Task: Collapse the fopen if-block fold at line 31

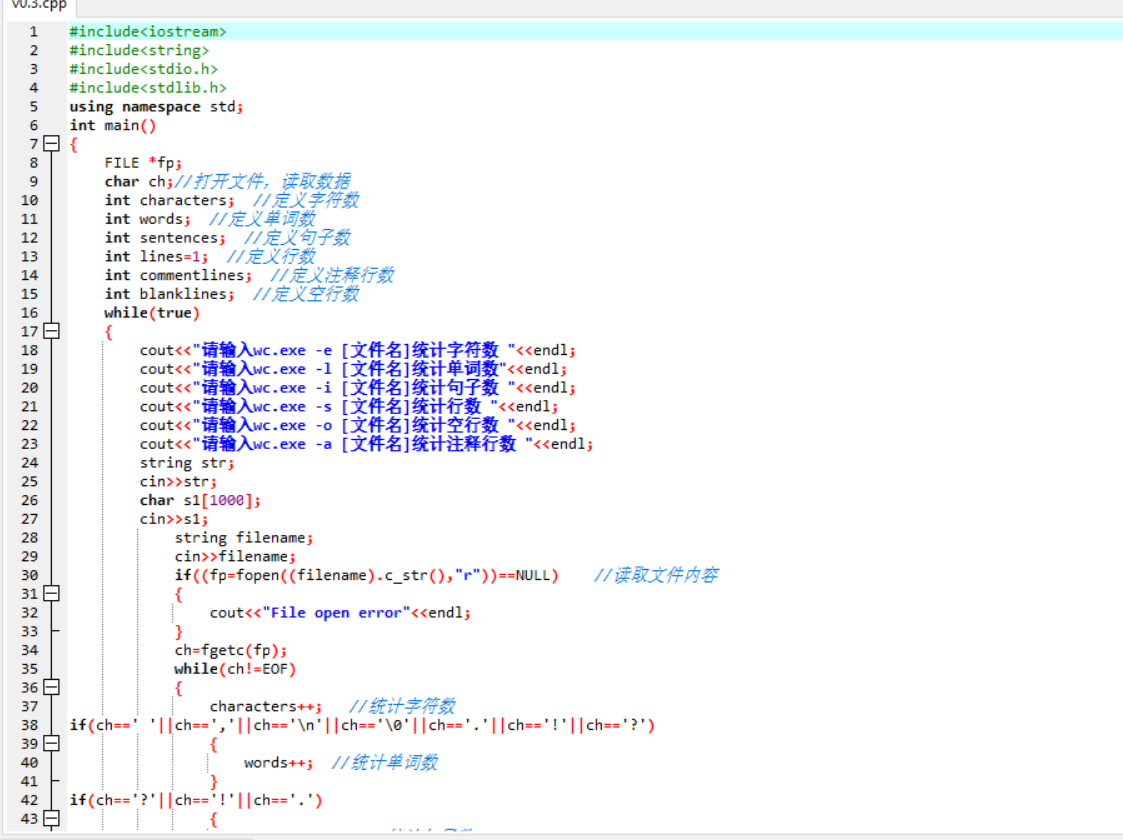Action: pos(51,594)
